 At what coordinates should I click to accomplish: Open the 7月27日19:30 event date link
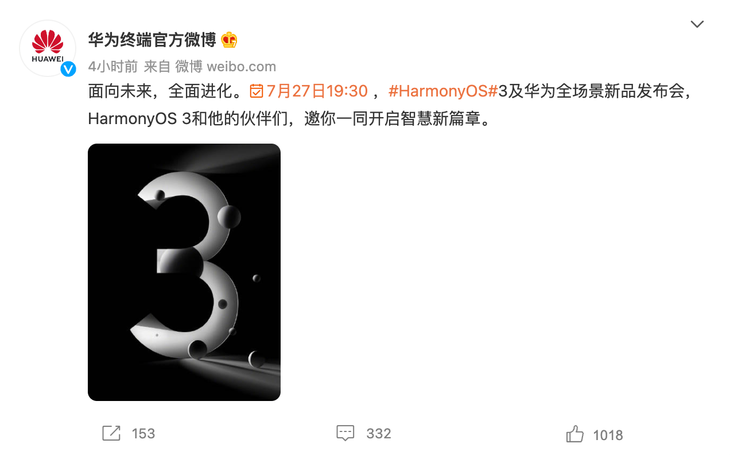pos(317,91)
